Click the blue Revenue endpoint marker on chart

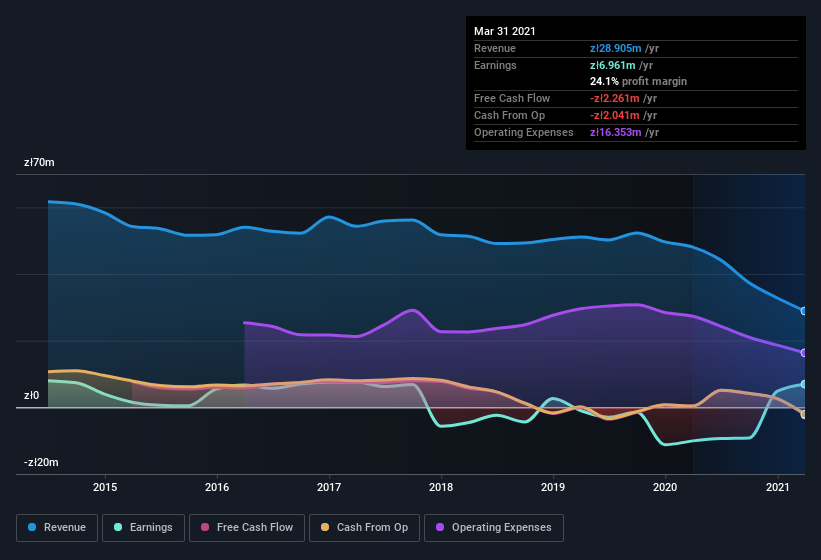804,311
